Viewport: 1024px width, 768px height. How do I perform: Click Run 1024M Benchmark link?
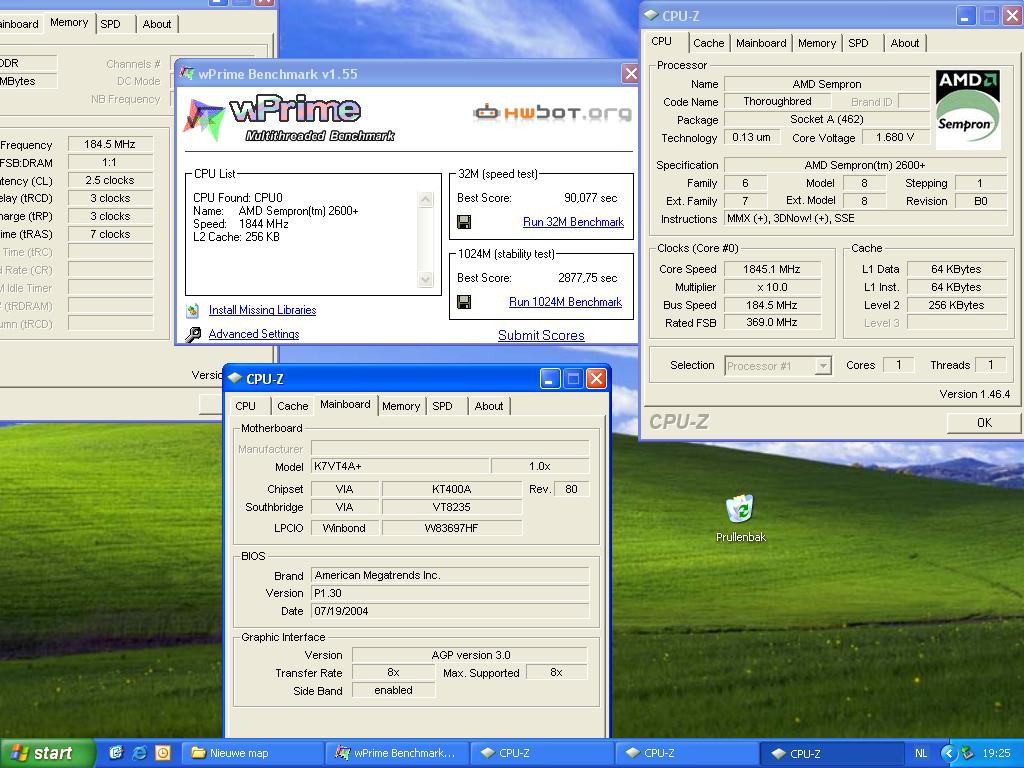pyautogui.click(x=565, y=302)
